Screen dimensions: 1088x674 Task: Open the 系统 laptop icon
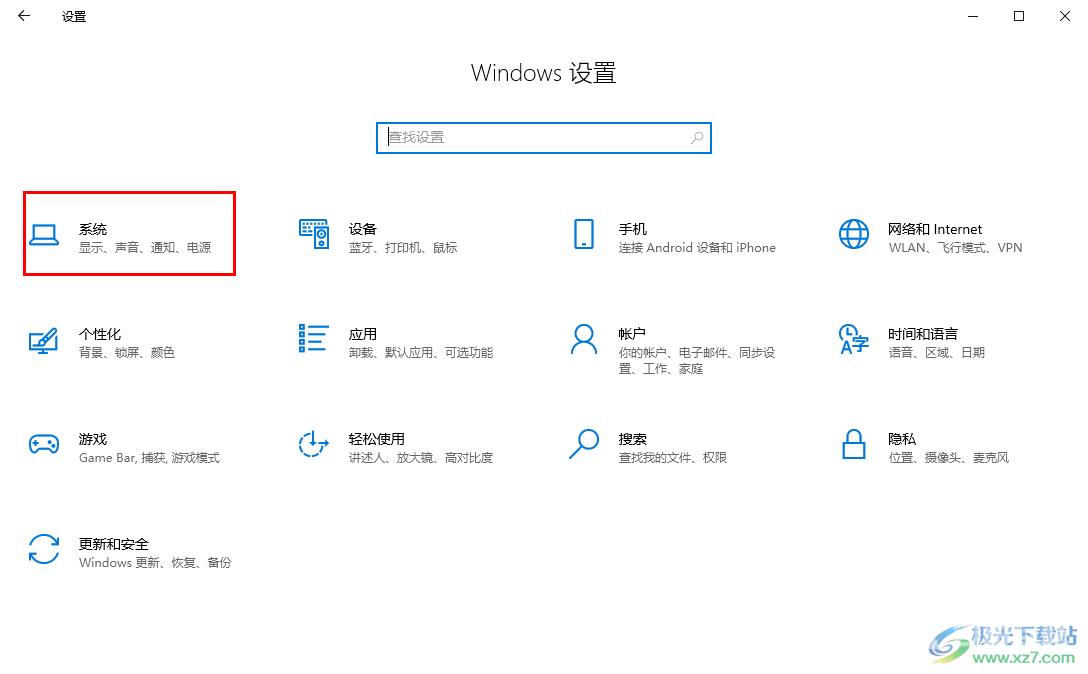(44, 235)
